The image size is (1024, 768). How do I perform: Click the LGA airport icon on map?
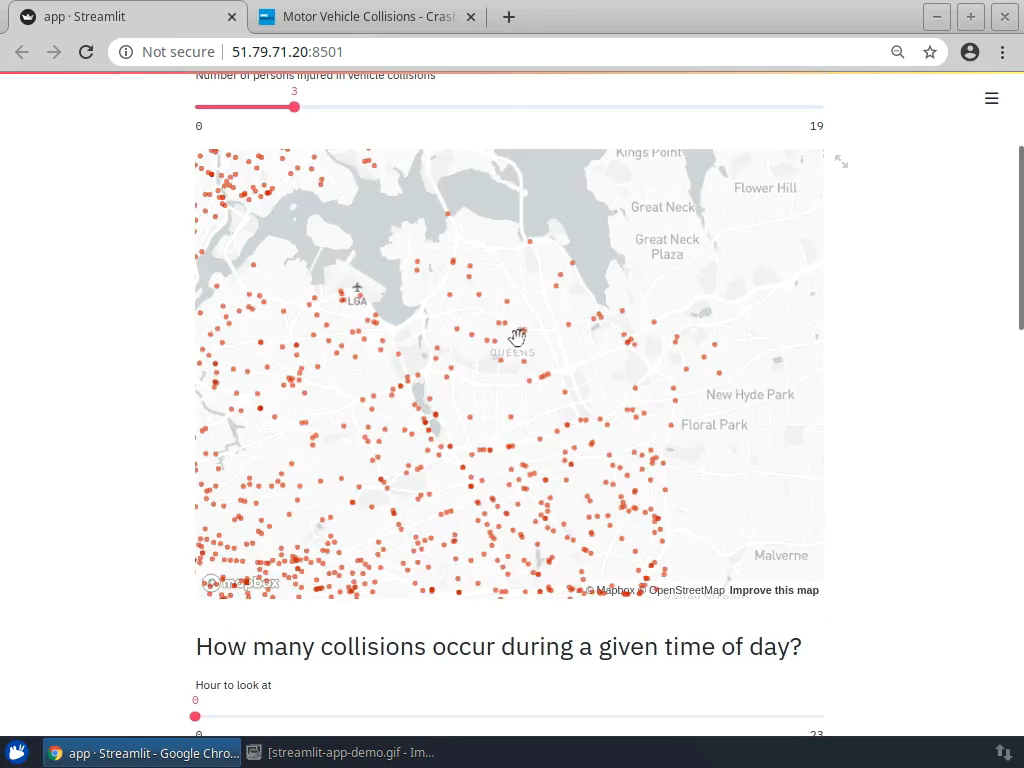pos(357,287)
